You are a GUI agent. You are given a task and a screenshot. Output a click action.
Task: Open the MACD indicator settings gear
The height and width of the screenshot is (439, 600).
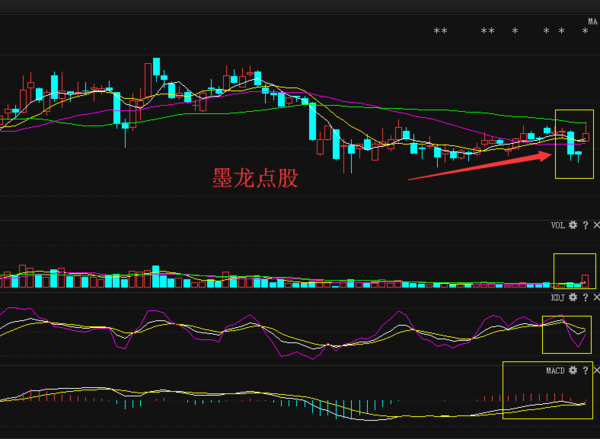tap(572, 370)
